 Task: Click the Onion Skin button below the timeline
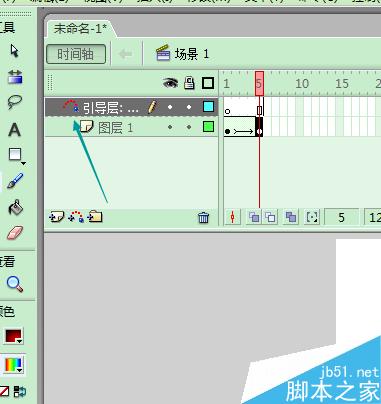pyautogui.click(x=254, y=217)
